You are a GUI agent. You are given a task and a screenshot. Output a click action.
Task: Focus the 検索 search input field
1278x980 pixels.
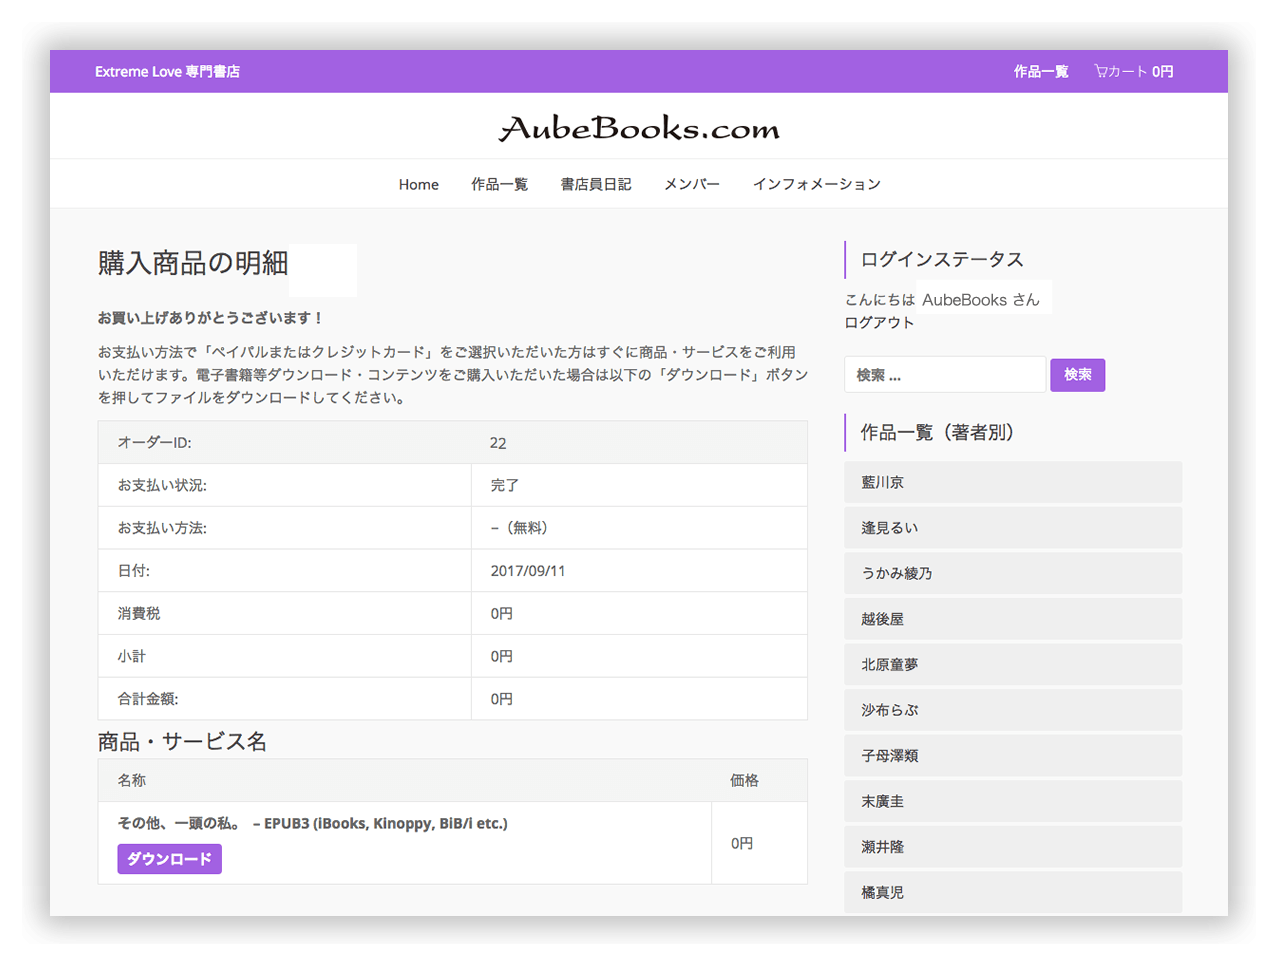coord(945,375)
